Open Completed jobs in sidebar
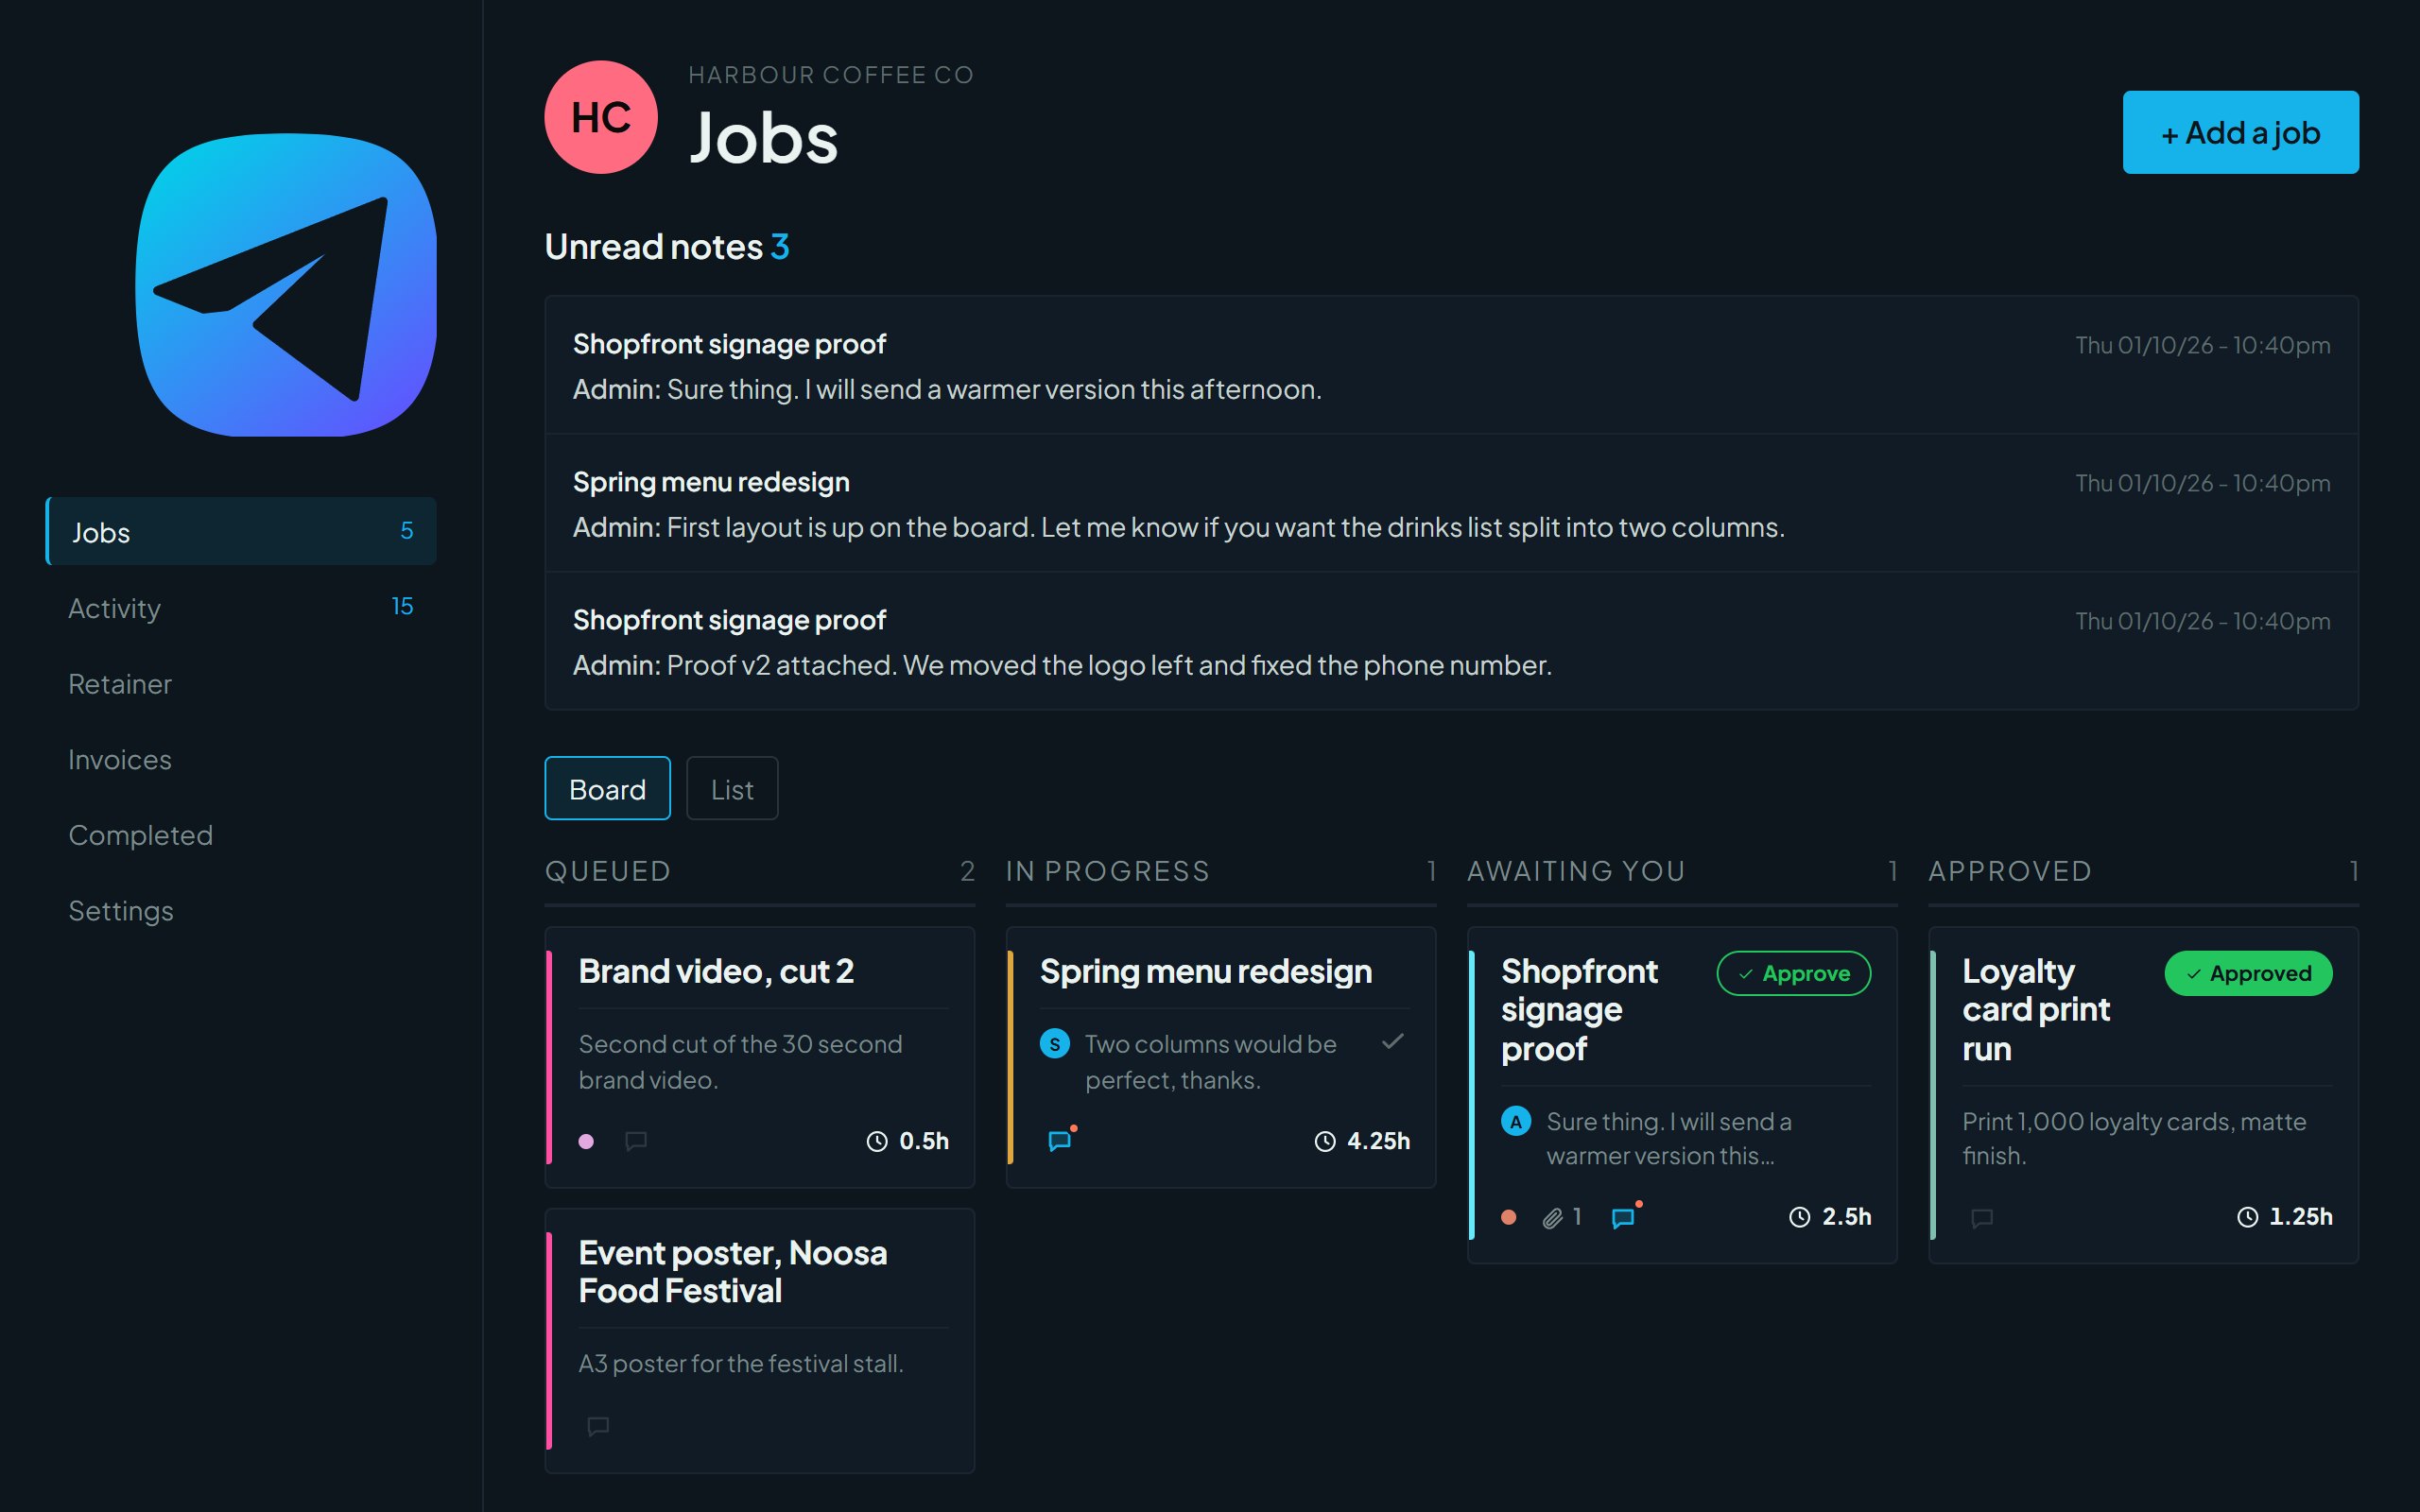Image resolution: width=2420 pixels, height=1512 pixels. [241, 835]
